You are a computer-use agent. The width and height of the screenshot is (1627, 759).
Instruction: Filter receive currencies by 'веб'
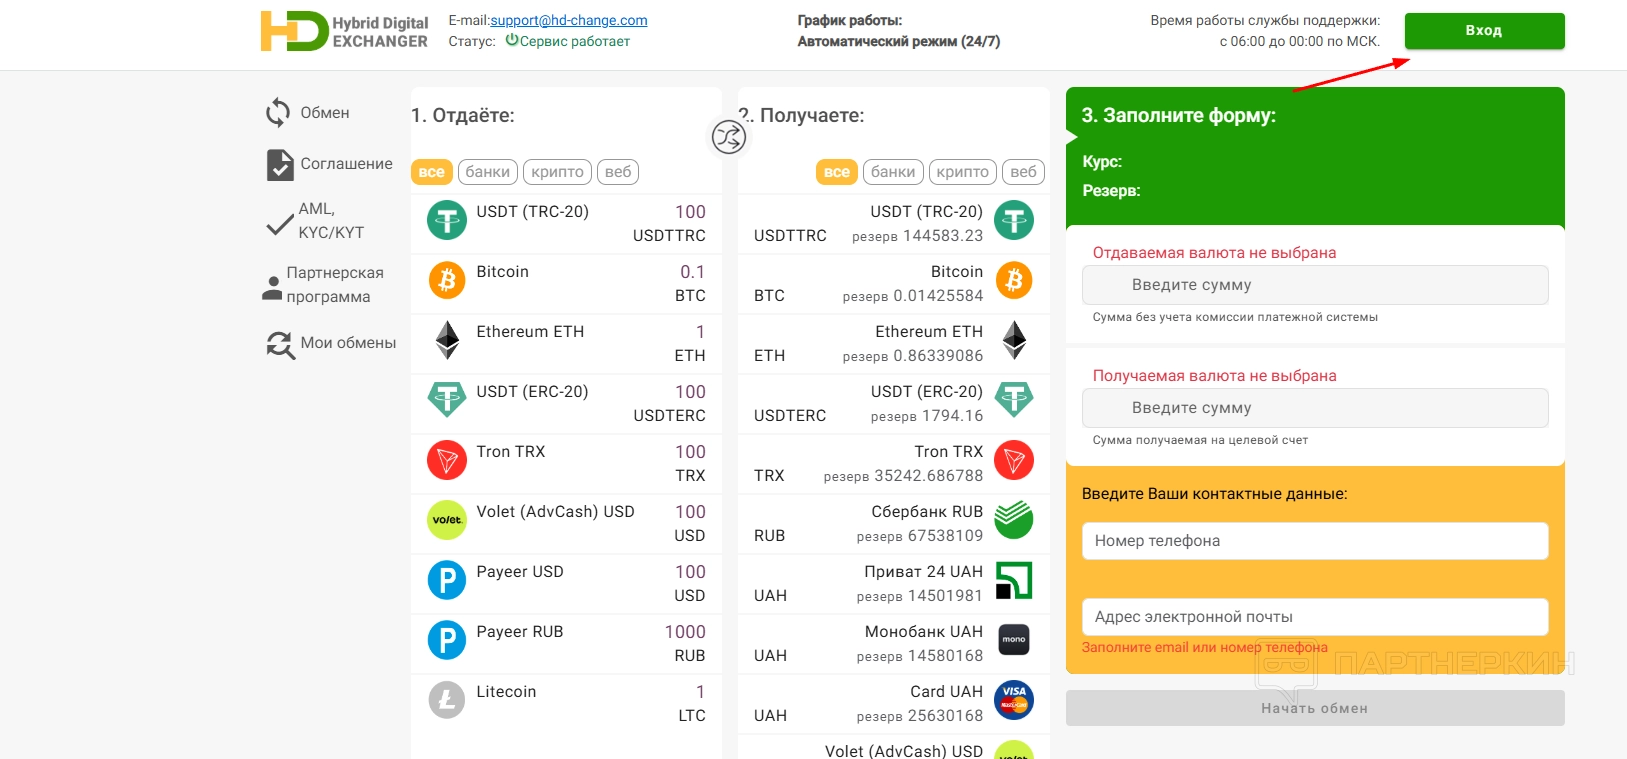tap(1023, 172)
